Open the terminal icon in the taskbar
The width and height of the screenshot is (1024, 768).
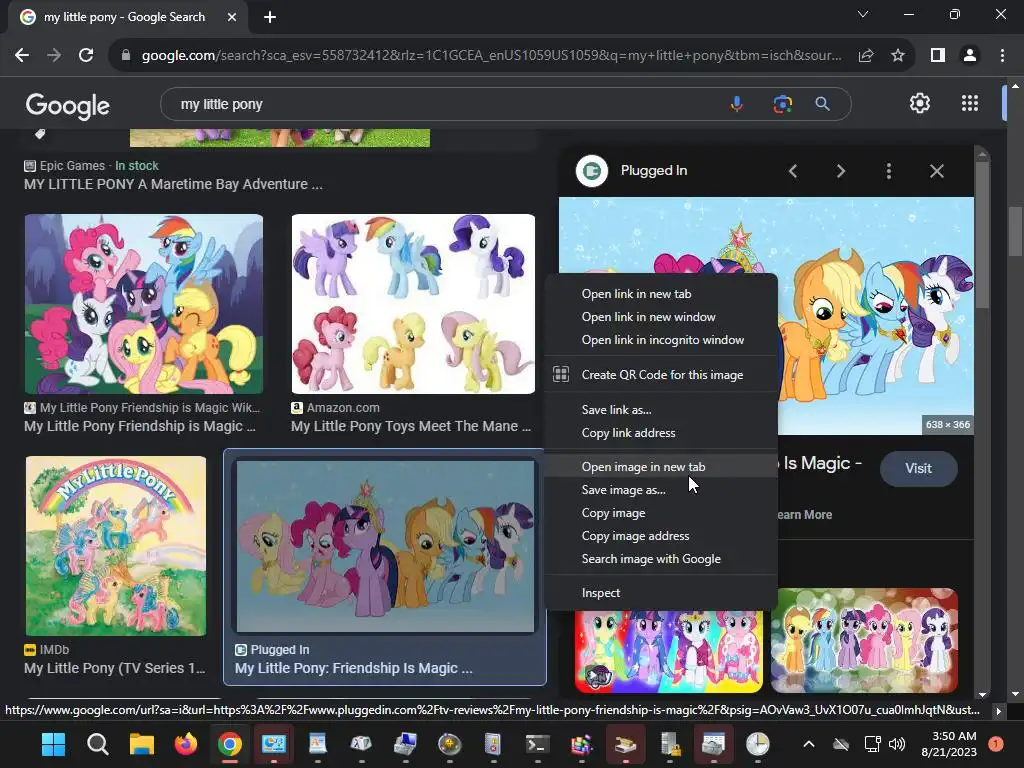[x=537, y=744]
